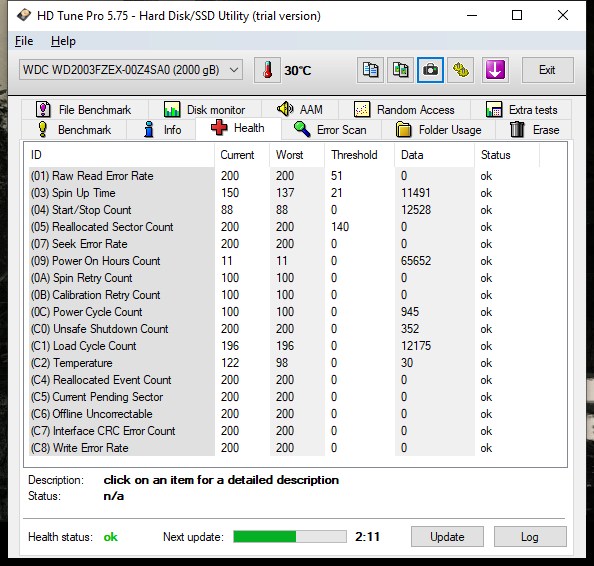The image size is (594, 566).
Task: Click the data value 12528
Action: (416, 210)
